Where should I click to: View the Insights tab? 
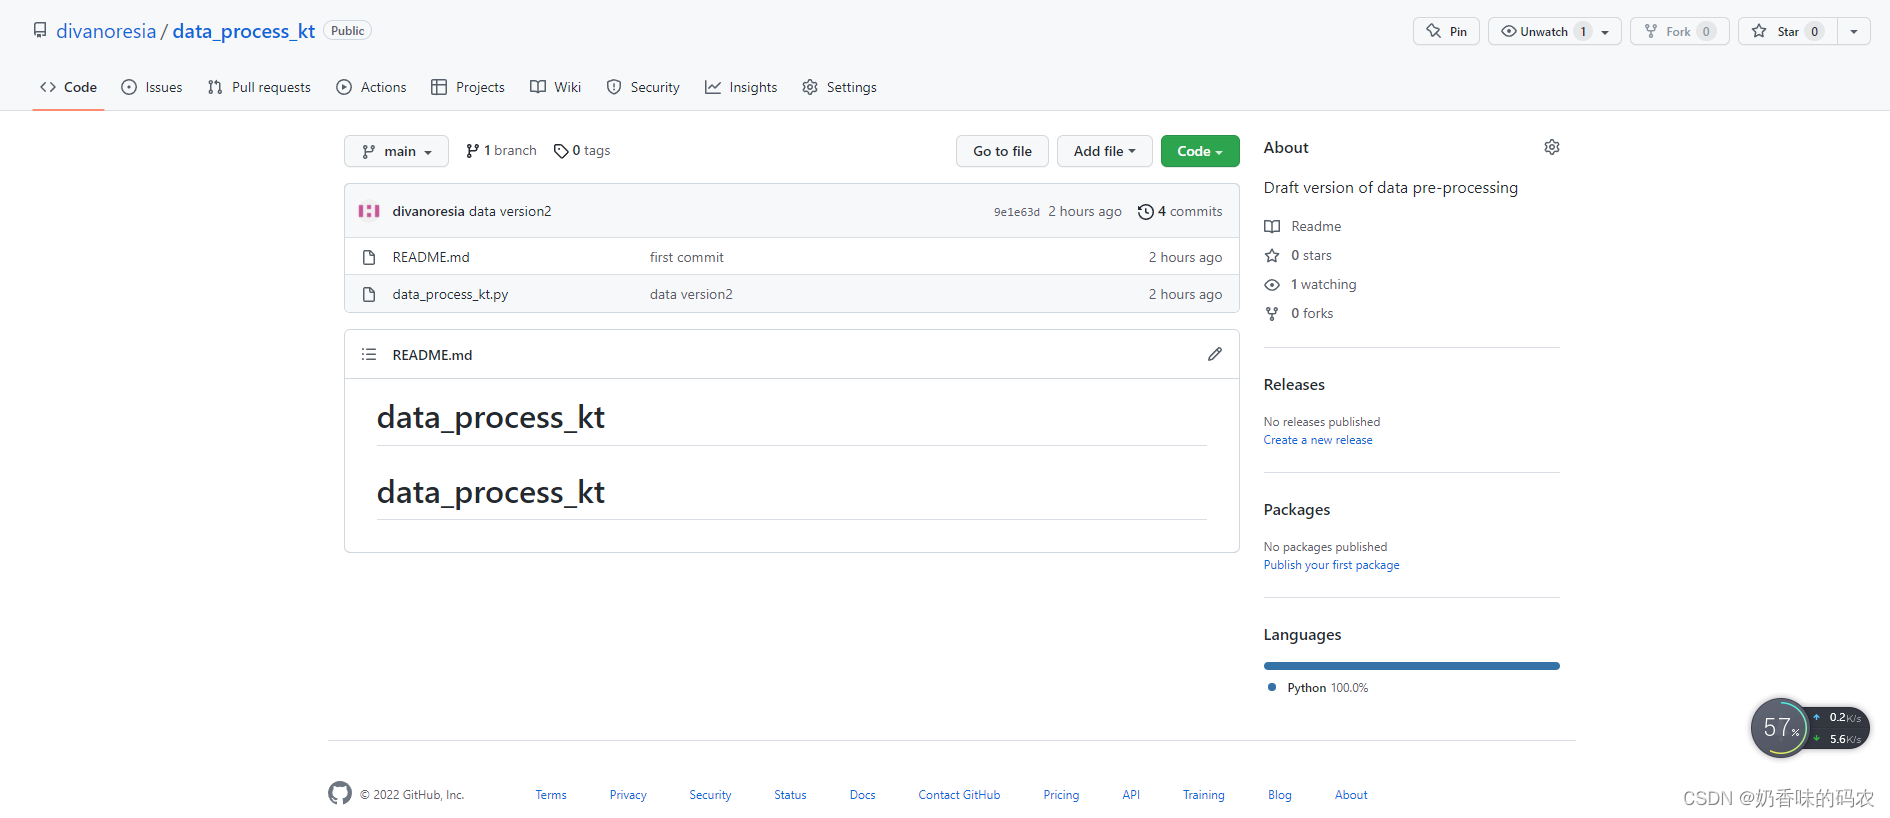click(x=741, y=87)
